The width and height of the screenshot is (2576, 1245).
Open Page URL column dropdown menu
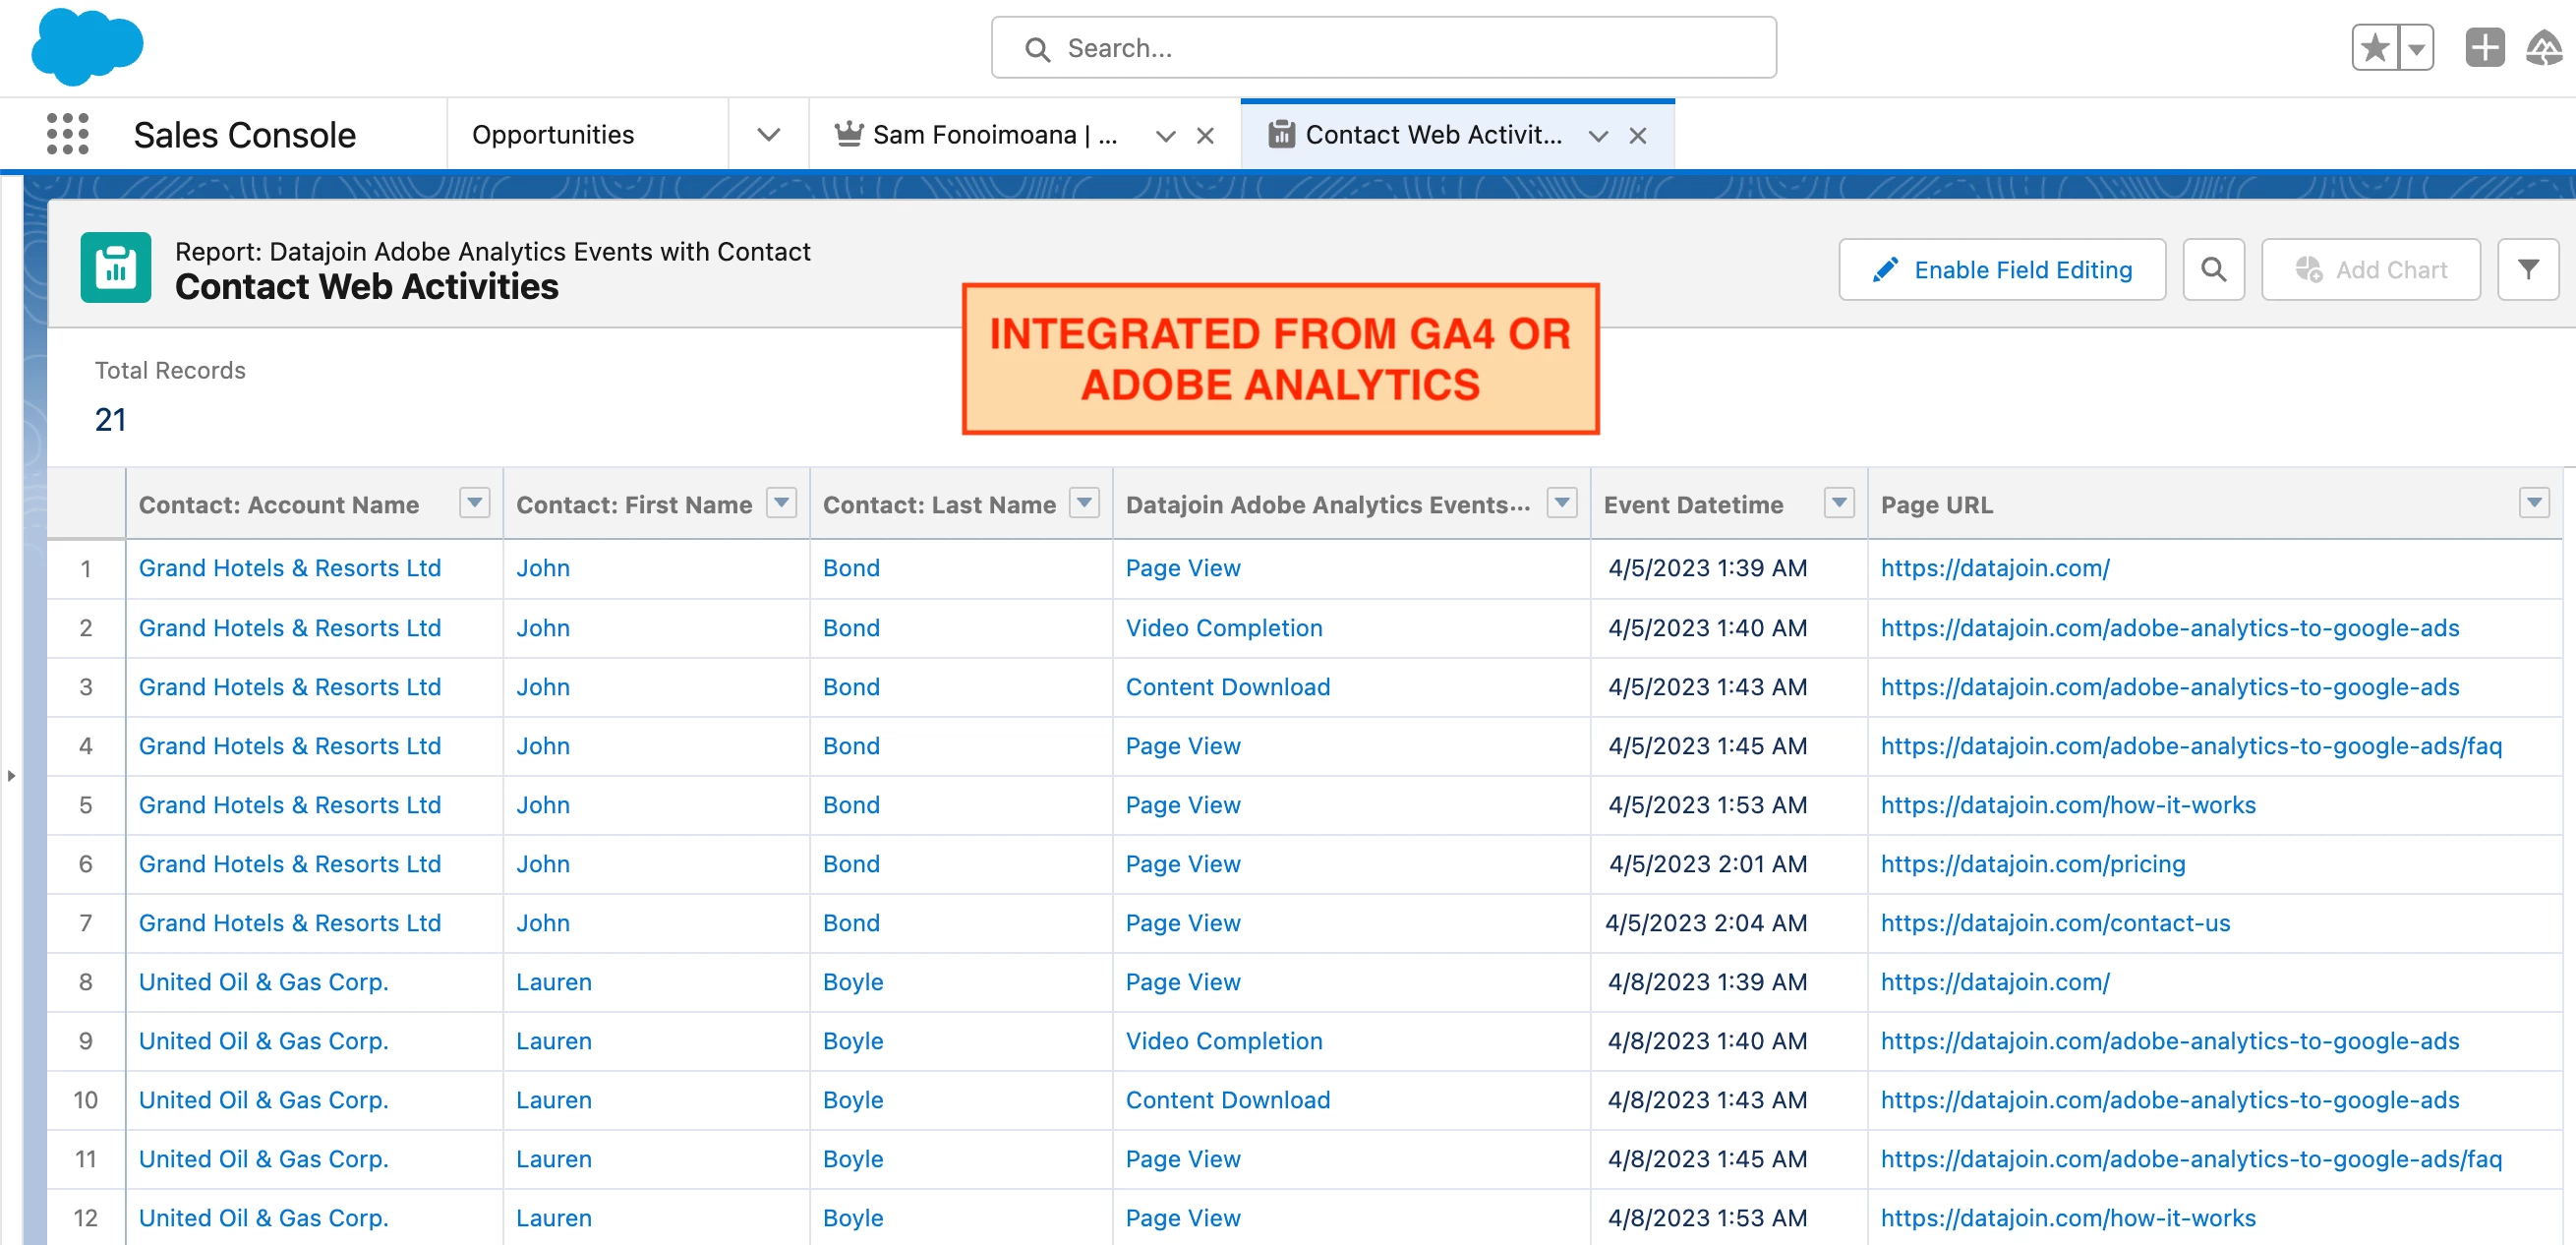coord(2533,502)
